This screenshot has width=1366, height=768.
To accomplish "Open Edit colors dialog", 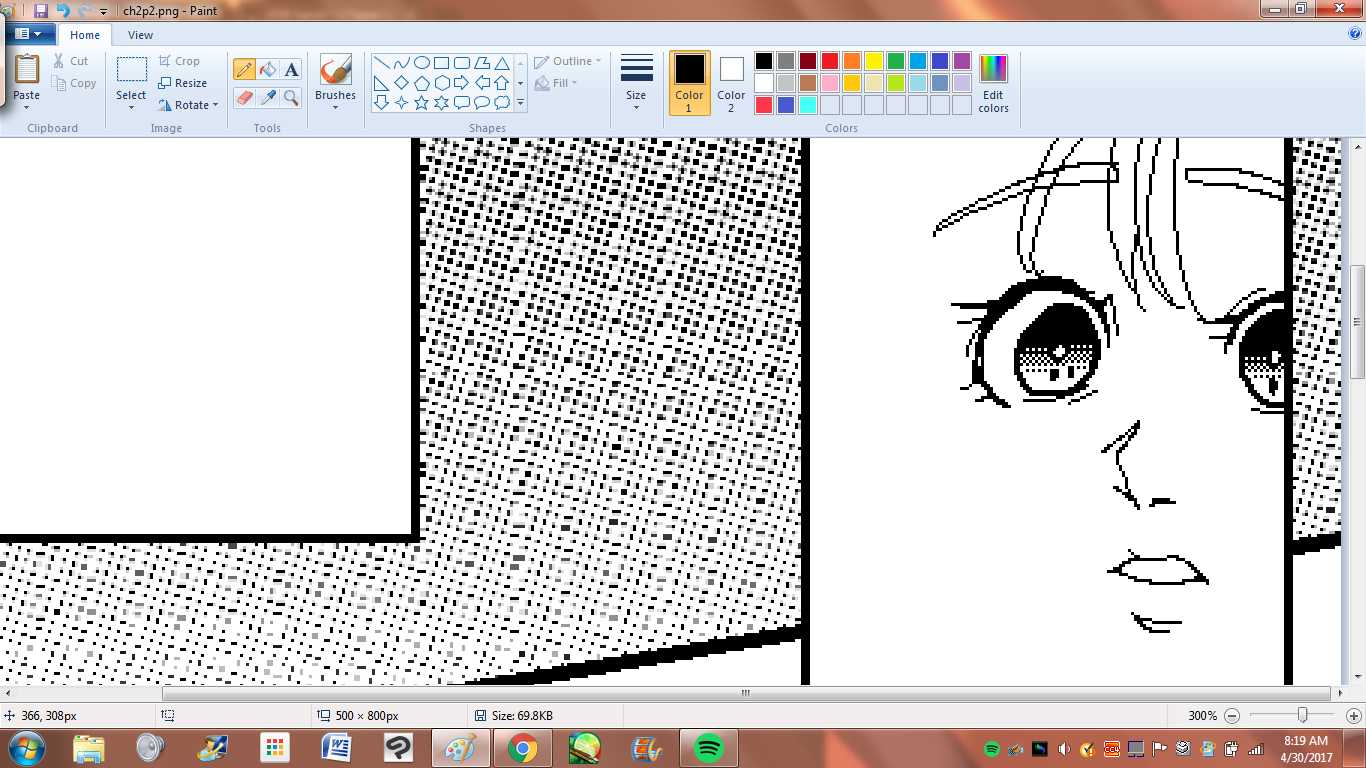I will (x=993, y=83).
